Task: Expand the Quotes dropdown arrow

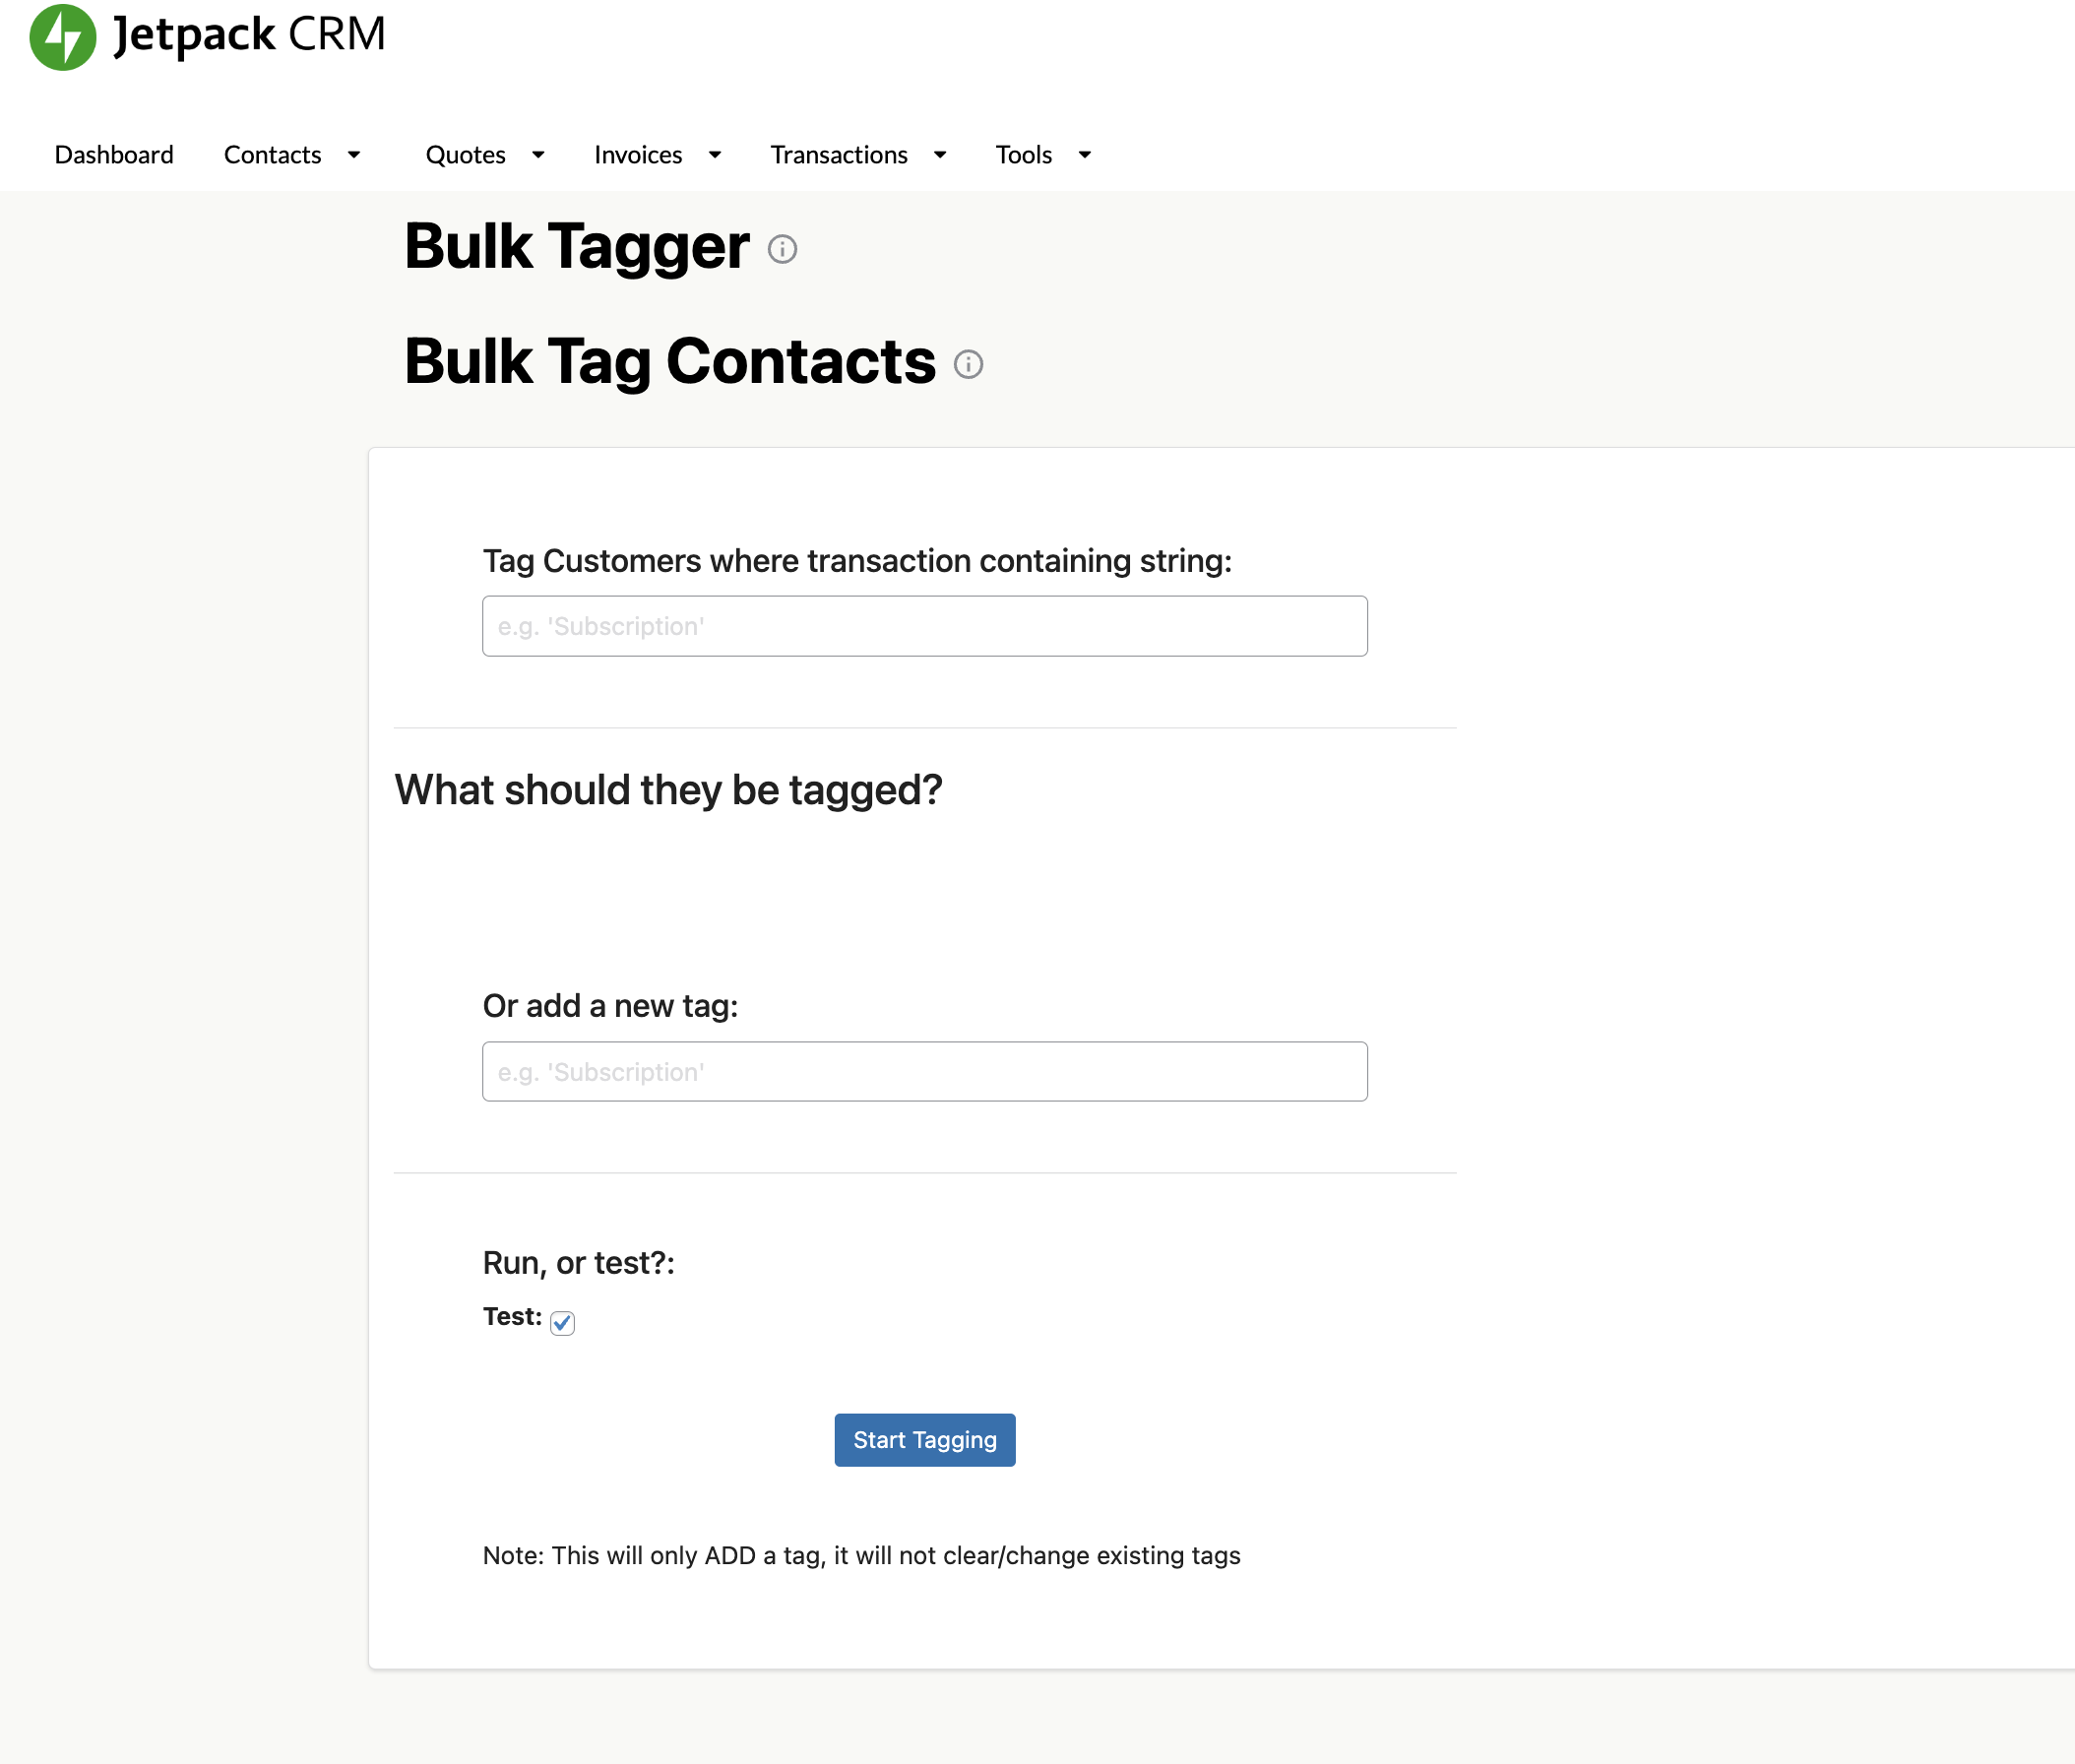Action: pos(538,155)
